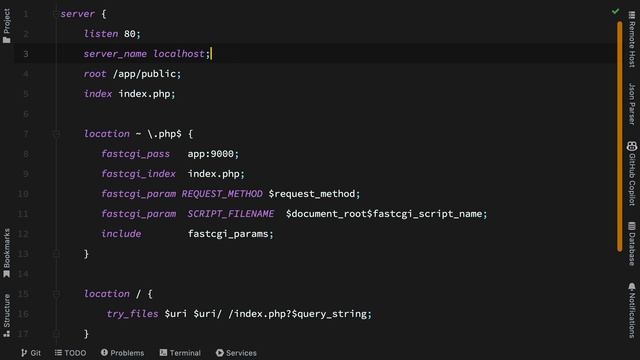Open the Git tool window
Screen dimensions: 640x360
(x=31, y=353)
